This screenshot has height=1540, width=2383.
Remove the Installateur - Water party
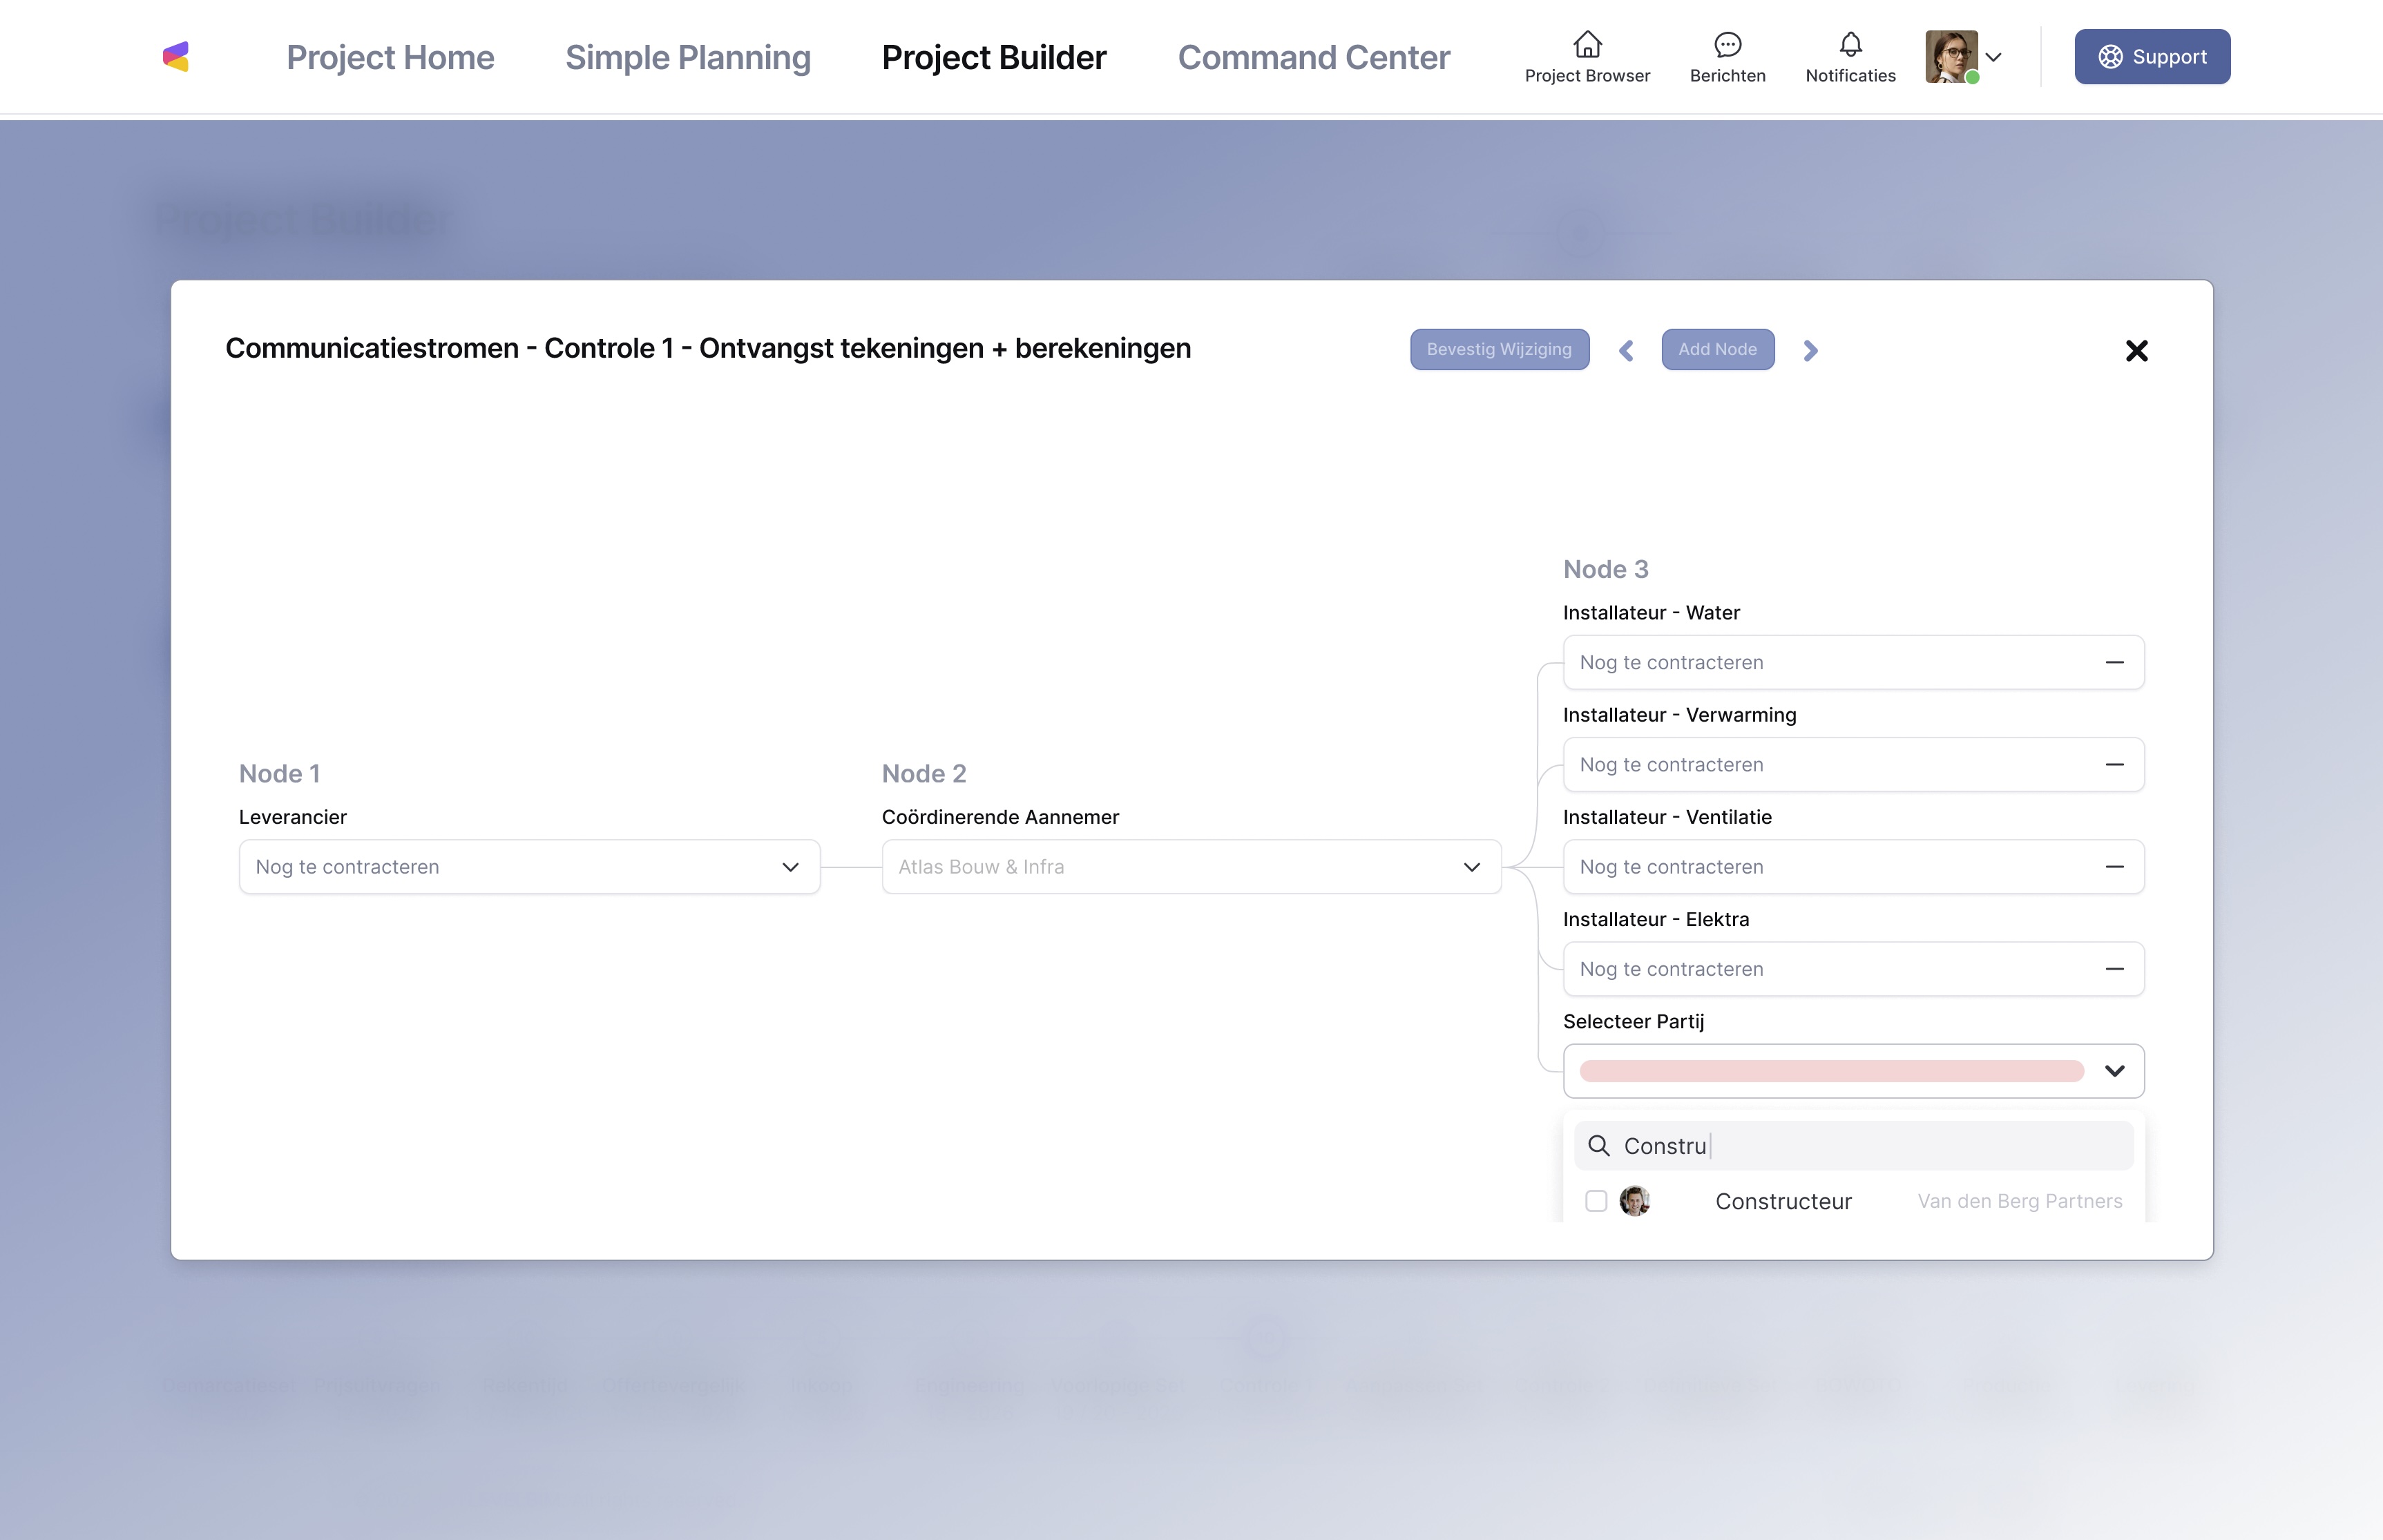tap(2114, 663)
